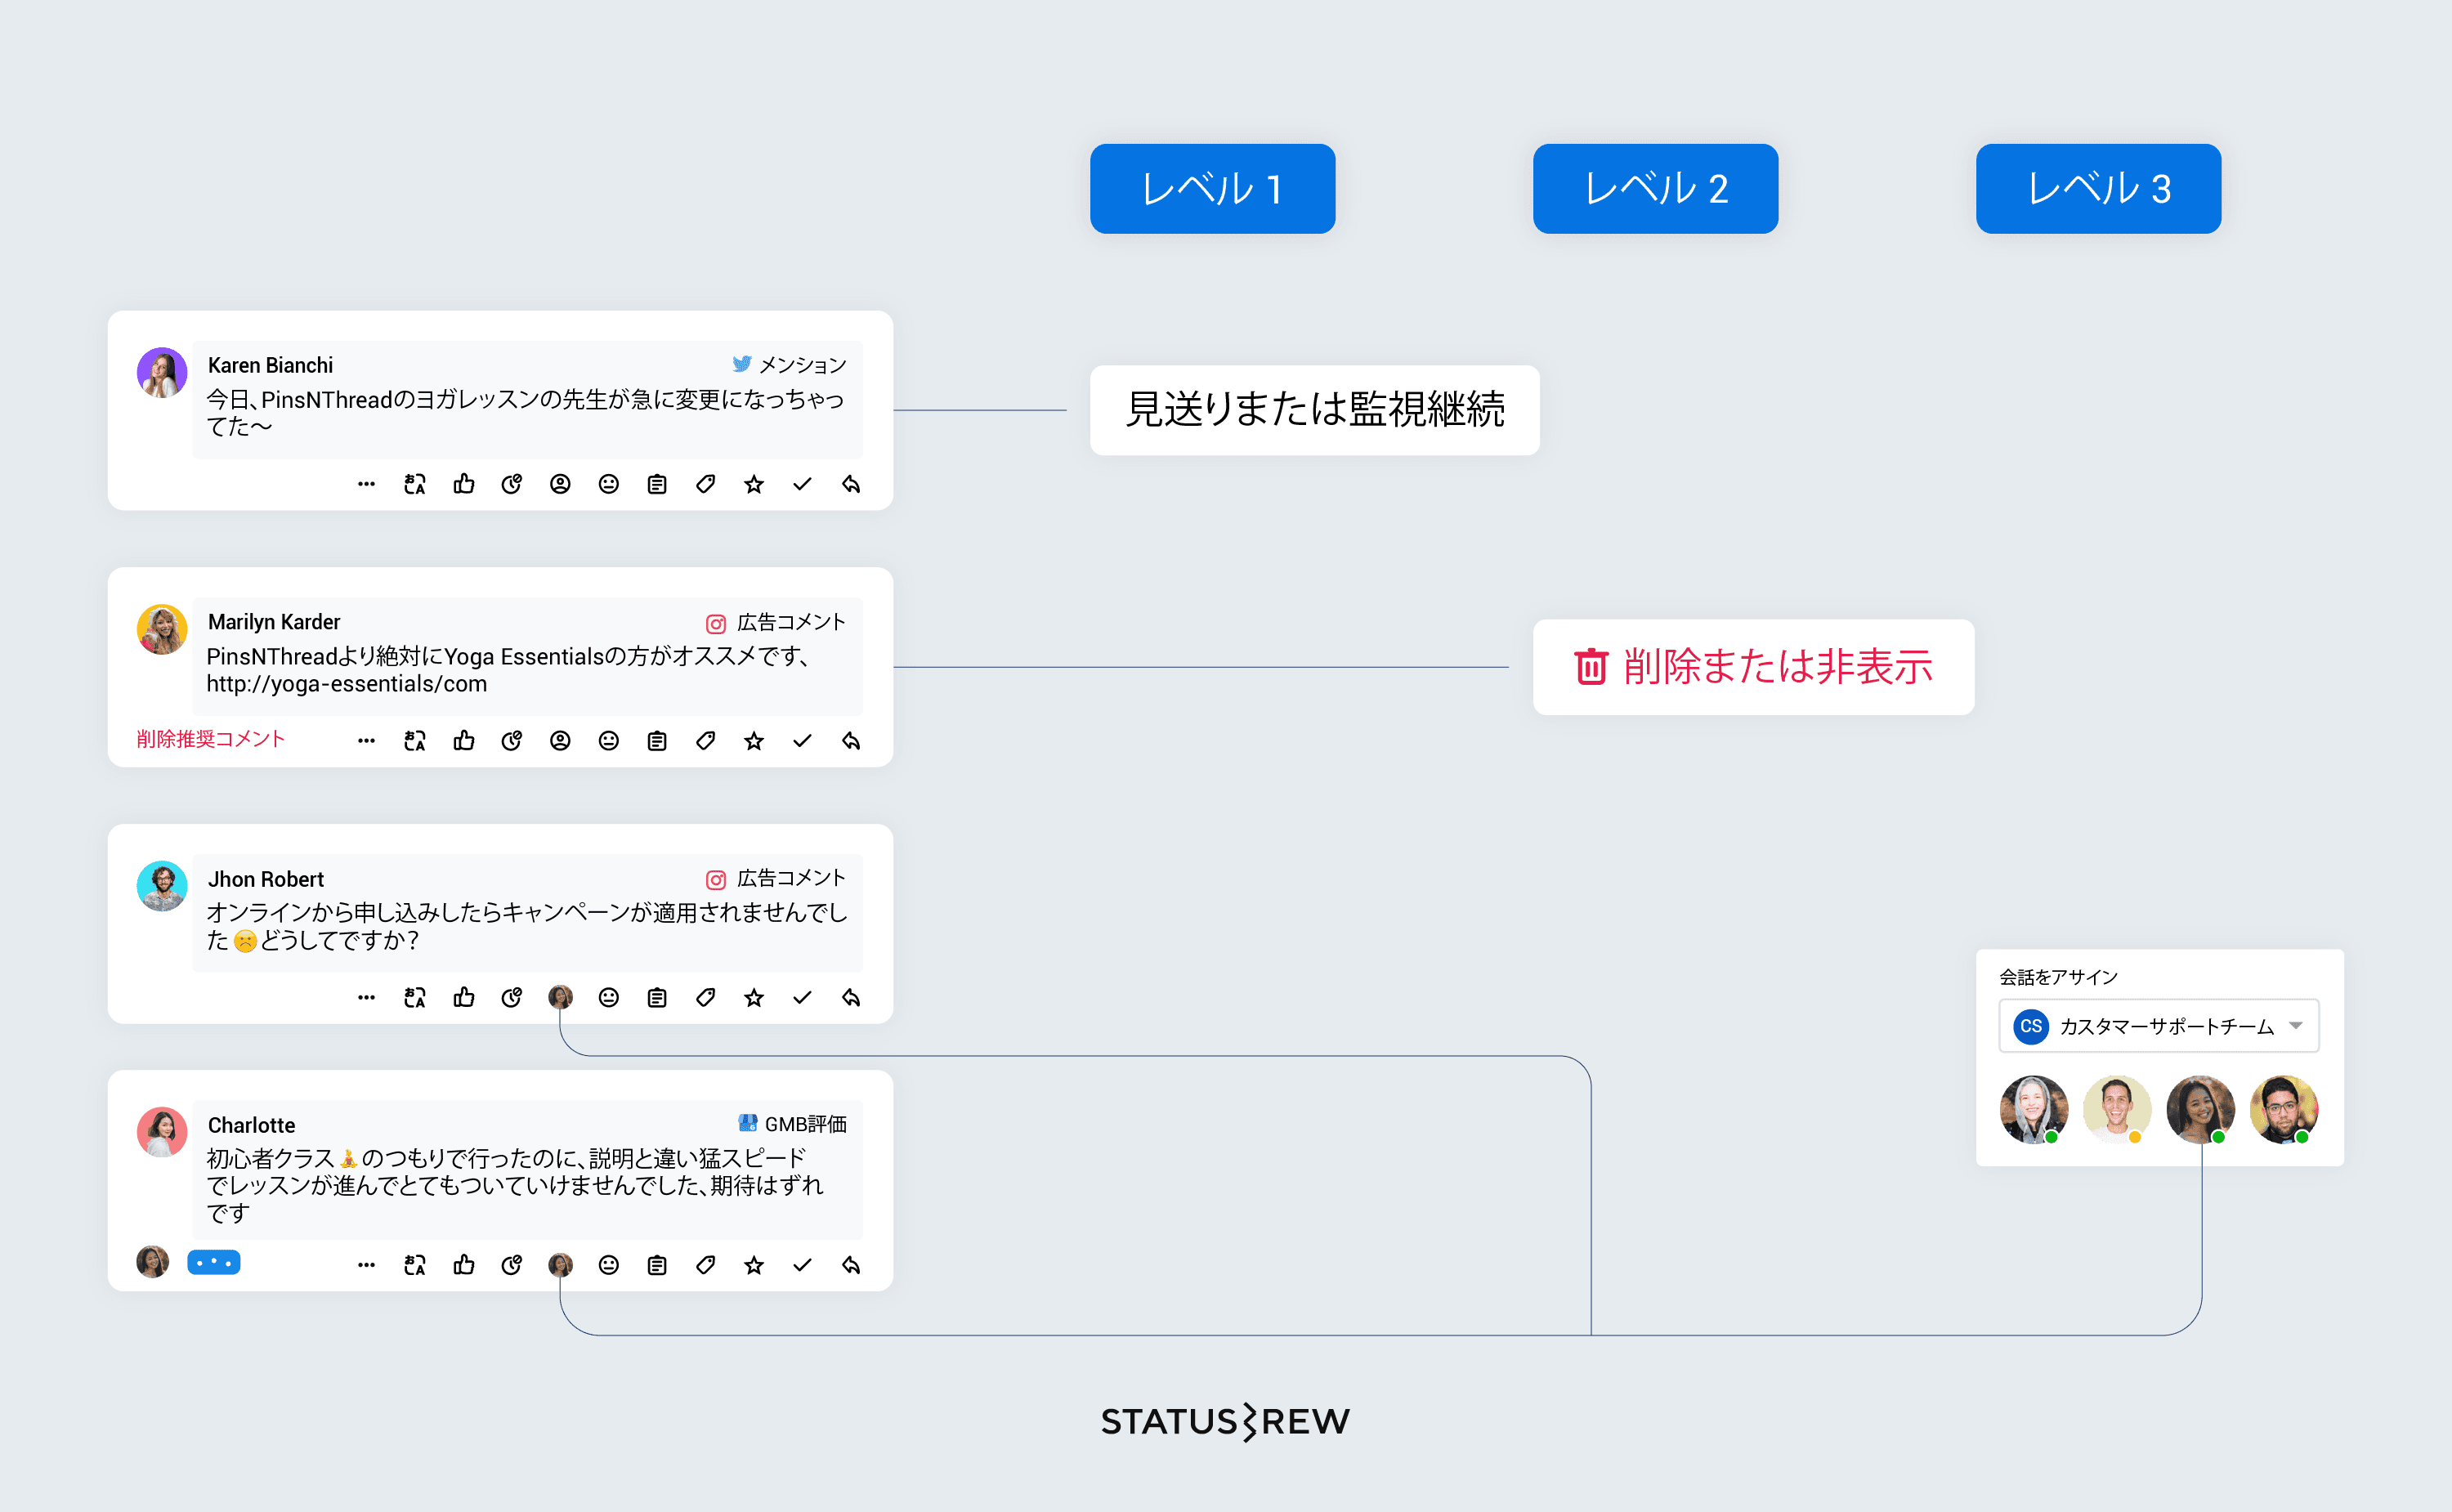2452x1512 pixels.
Task: Open tag icon on Karen Bianchi's mention
Action: pos(706,484)
